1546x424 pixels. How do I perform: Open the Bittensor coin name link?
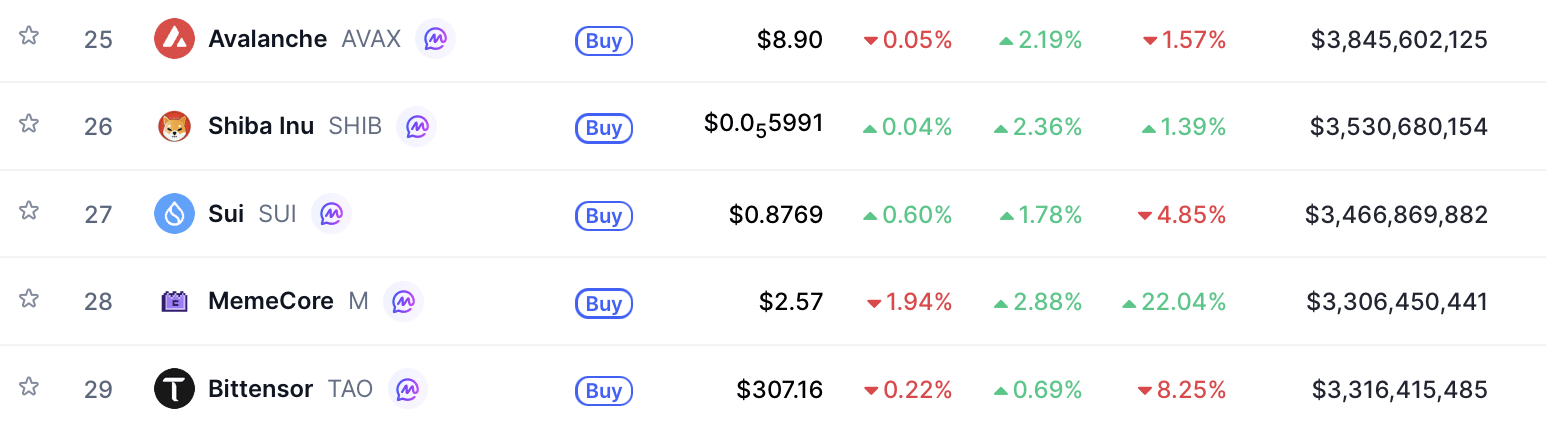(x=260, y=389)
